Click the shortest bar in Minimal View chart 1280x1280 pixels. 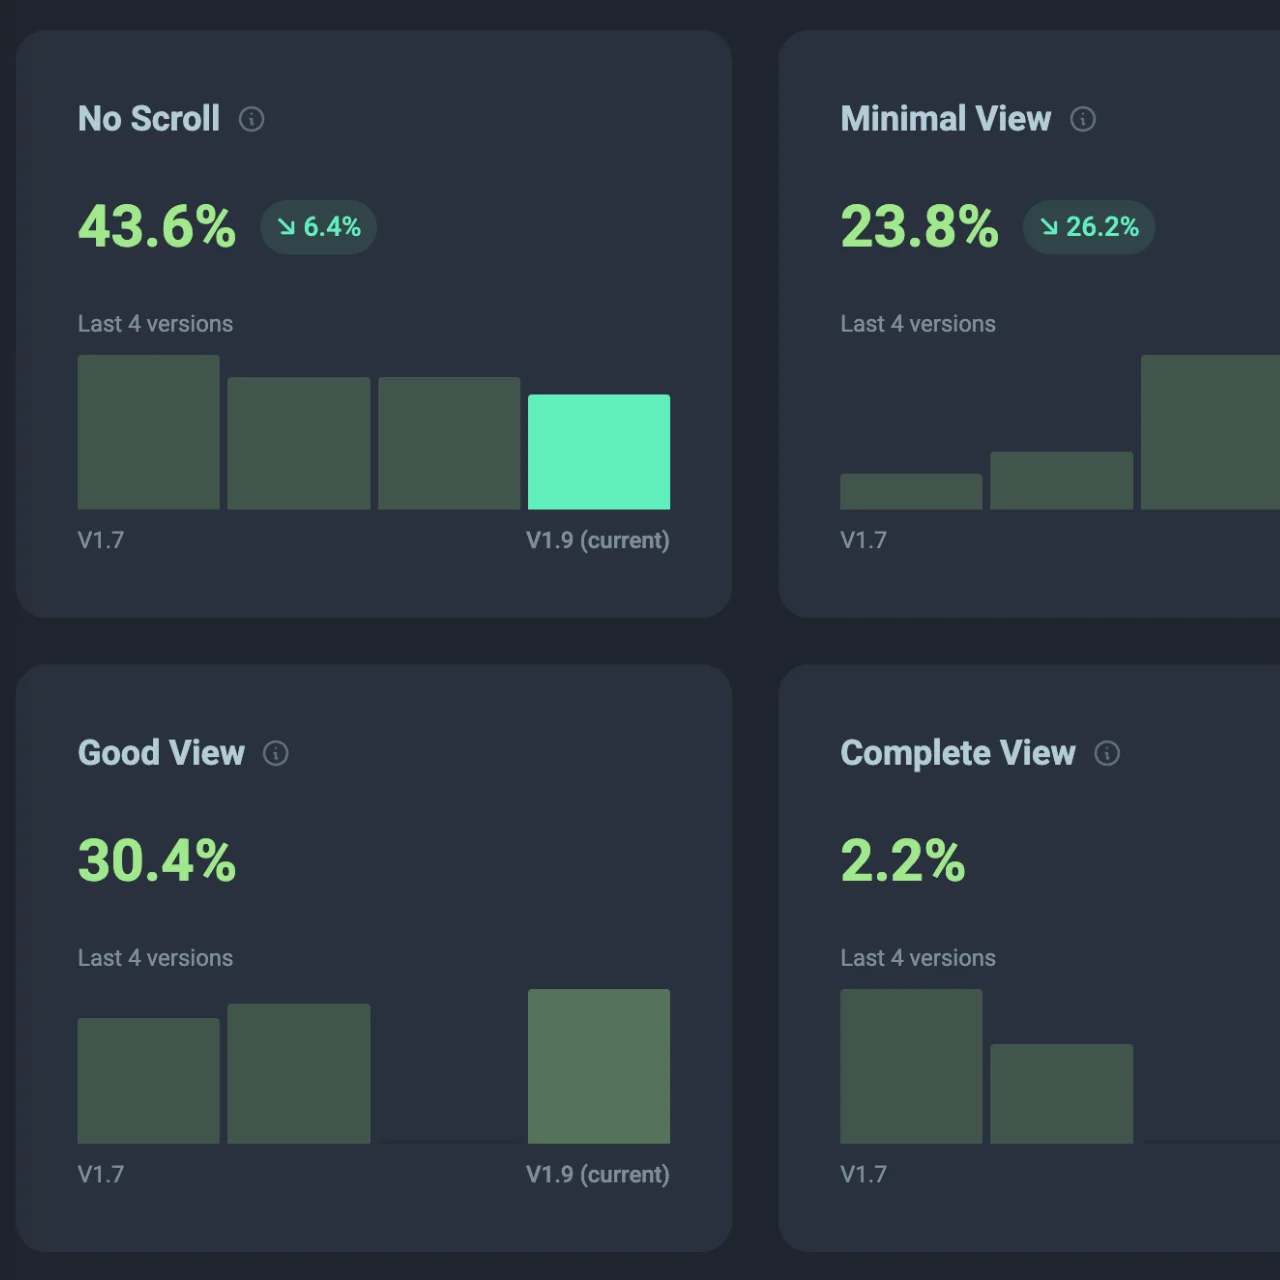911,491
